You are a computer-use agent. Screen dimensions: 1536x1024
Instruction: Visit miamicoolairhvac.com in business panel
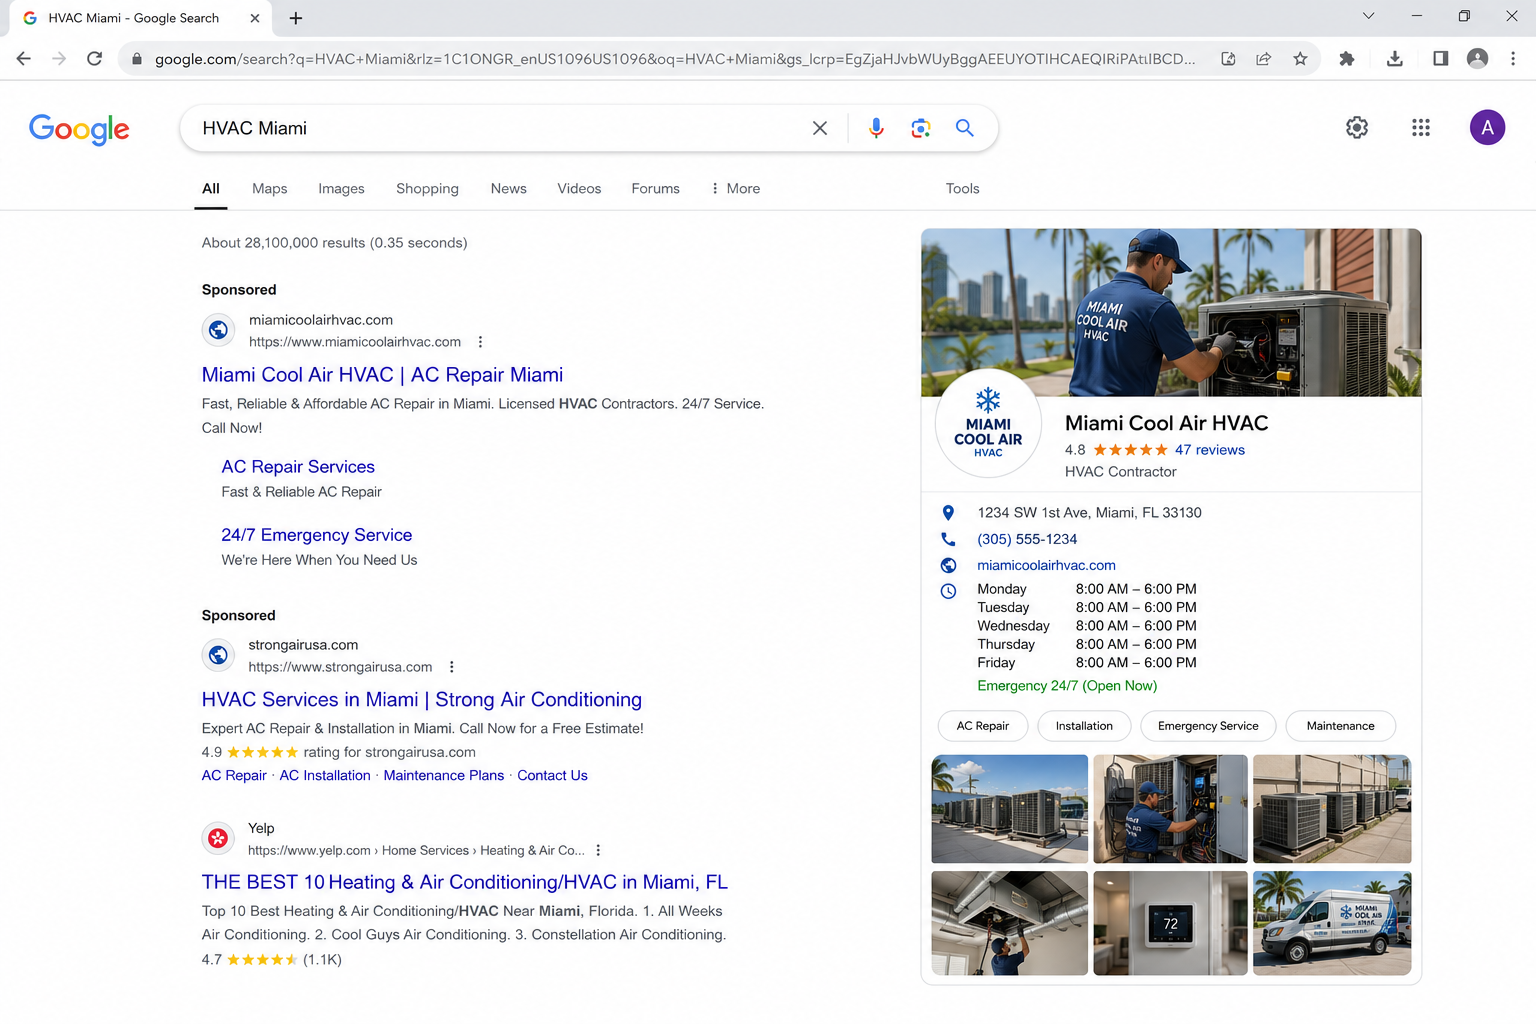(x=1046, y=565)
